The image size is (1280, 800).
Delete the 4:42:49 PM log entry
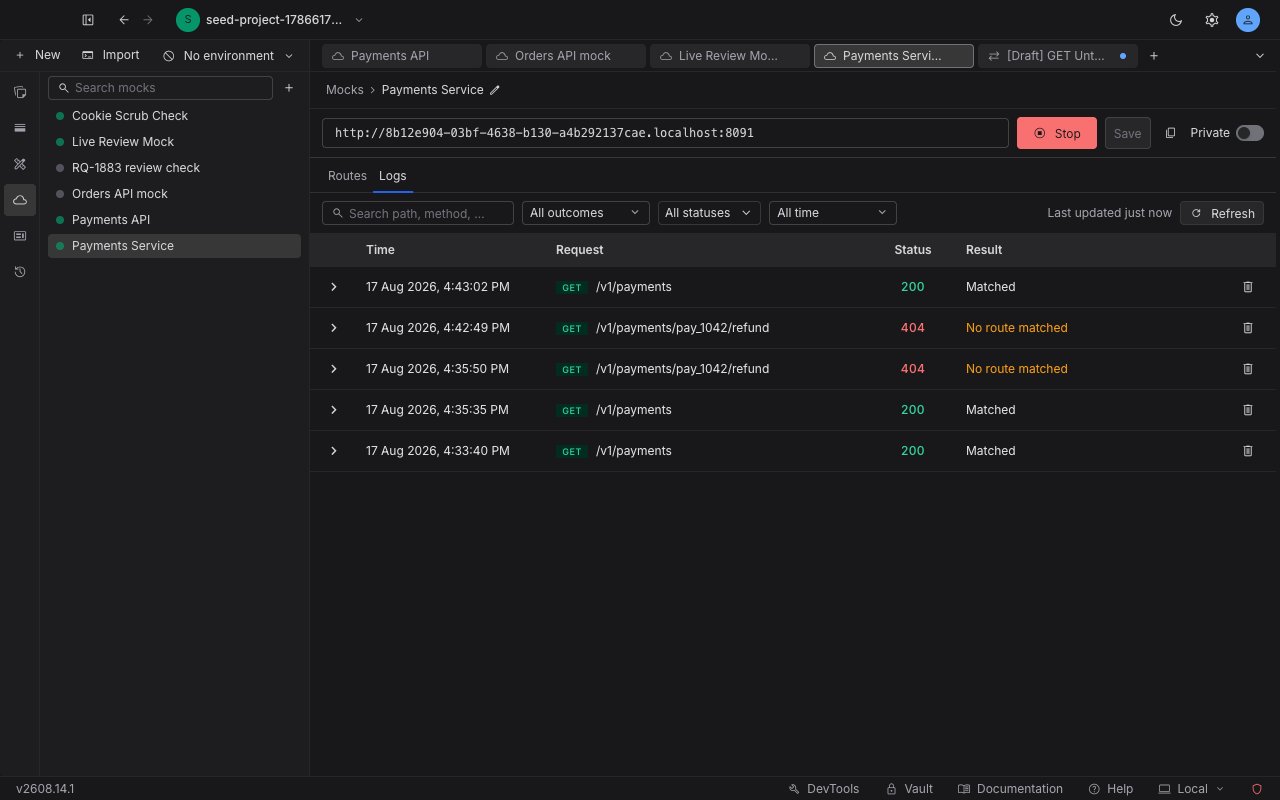(x=1248, y=328)
